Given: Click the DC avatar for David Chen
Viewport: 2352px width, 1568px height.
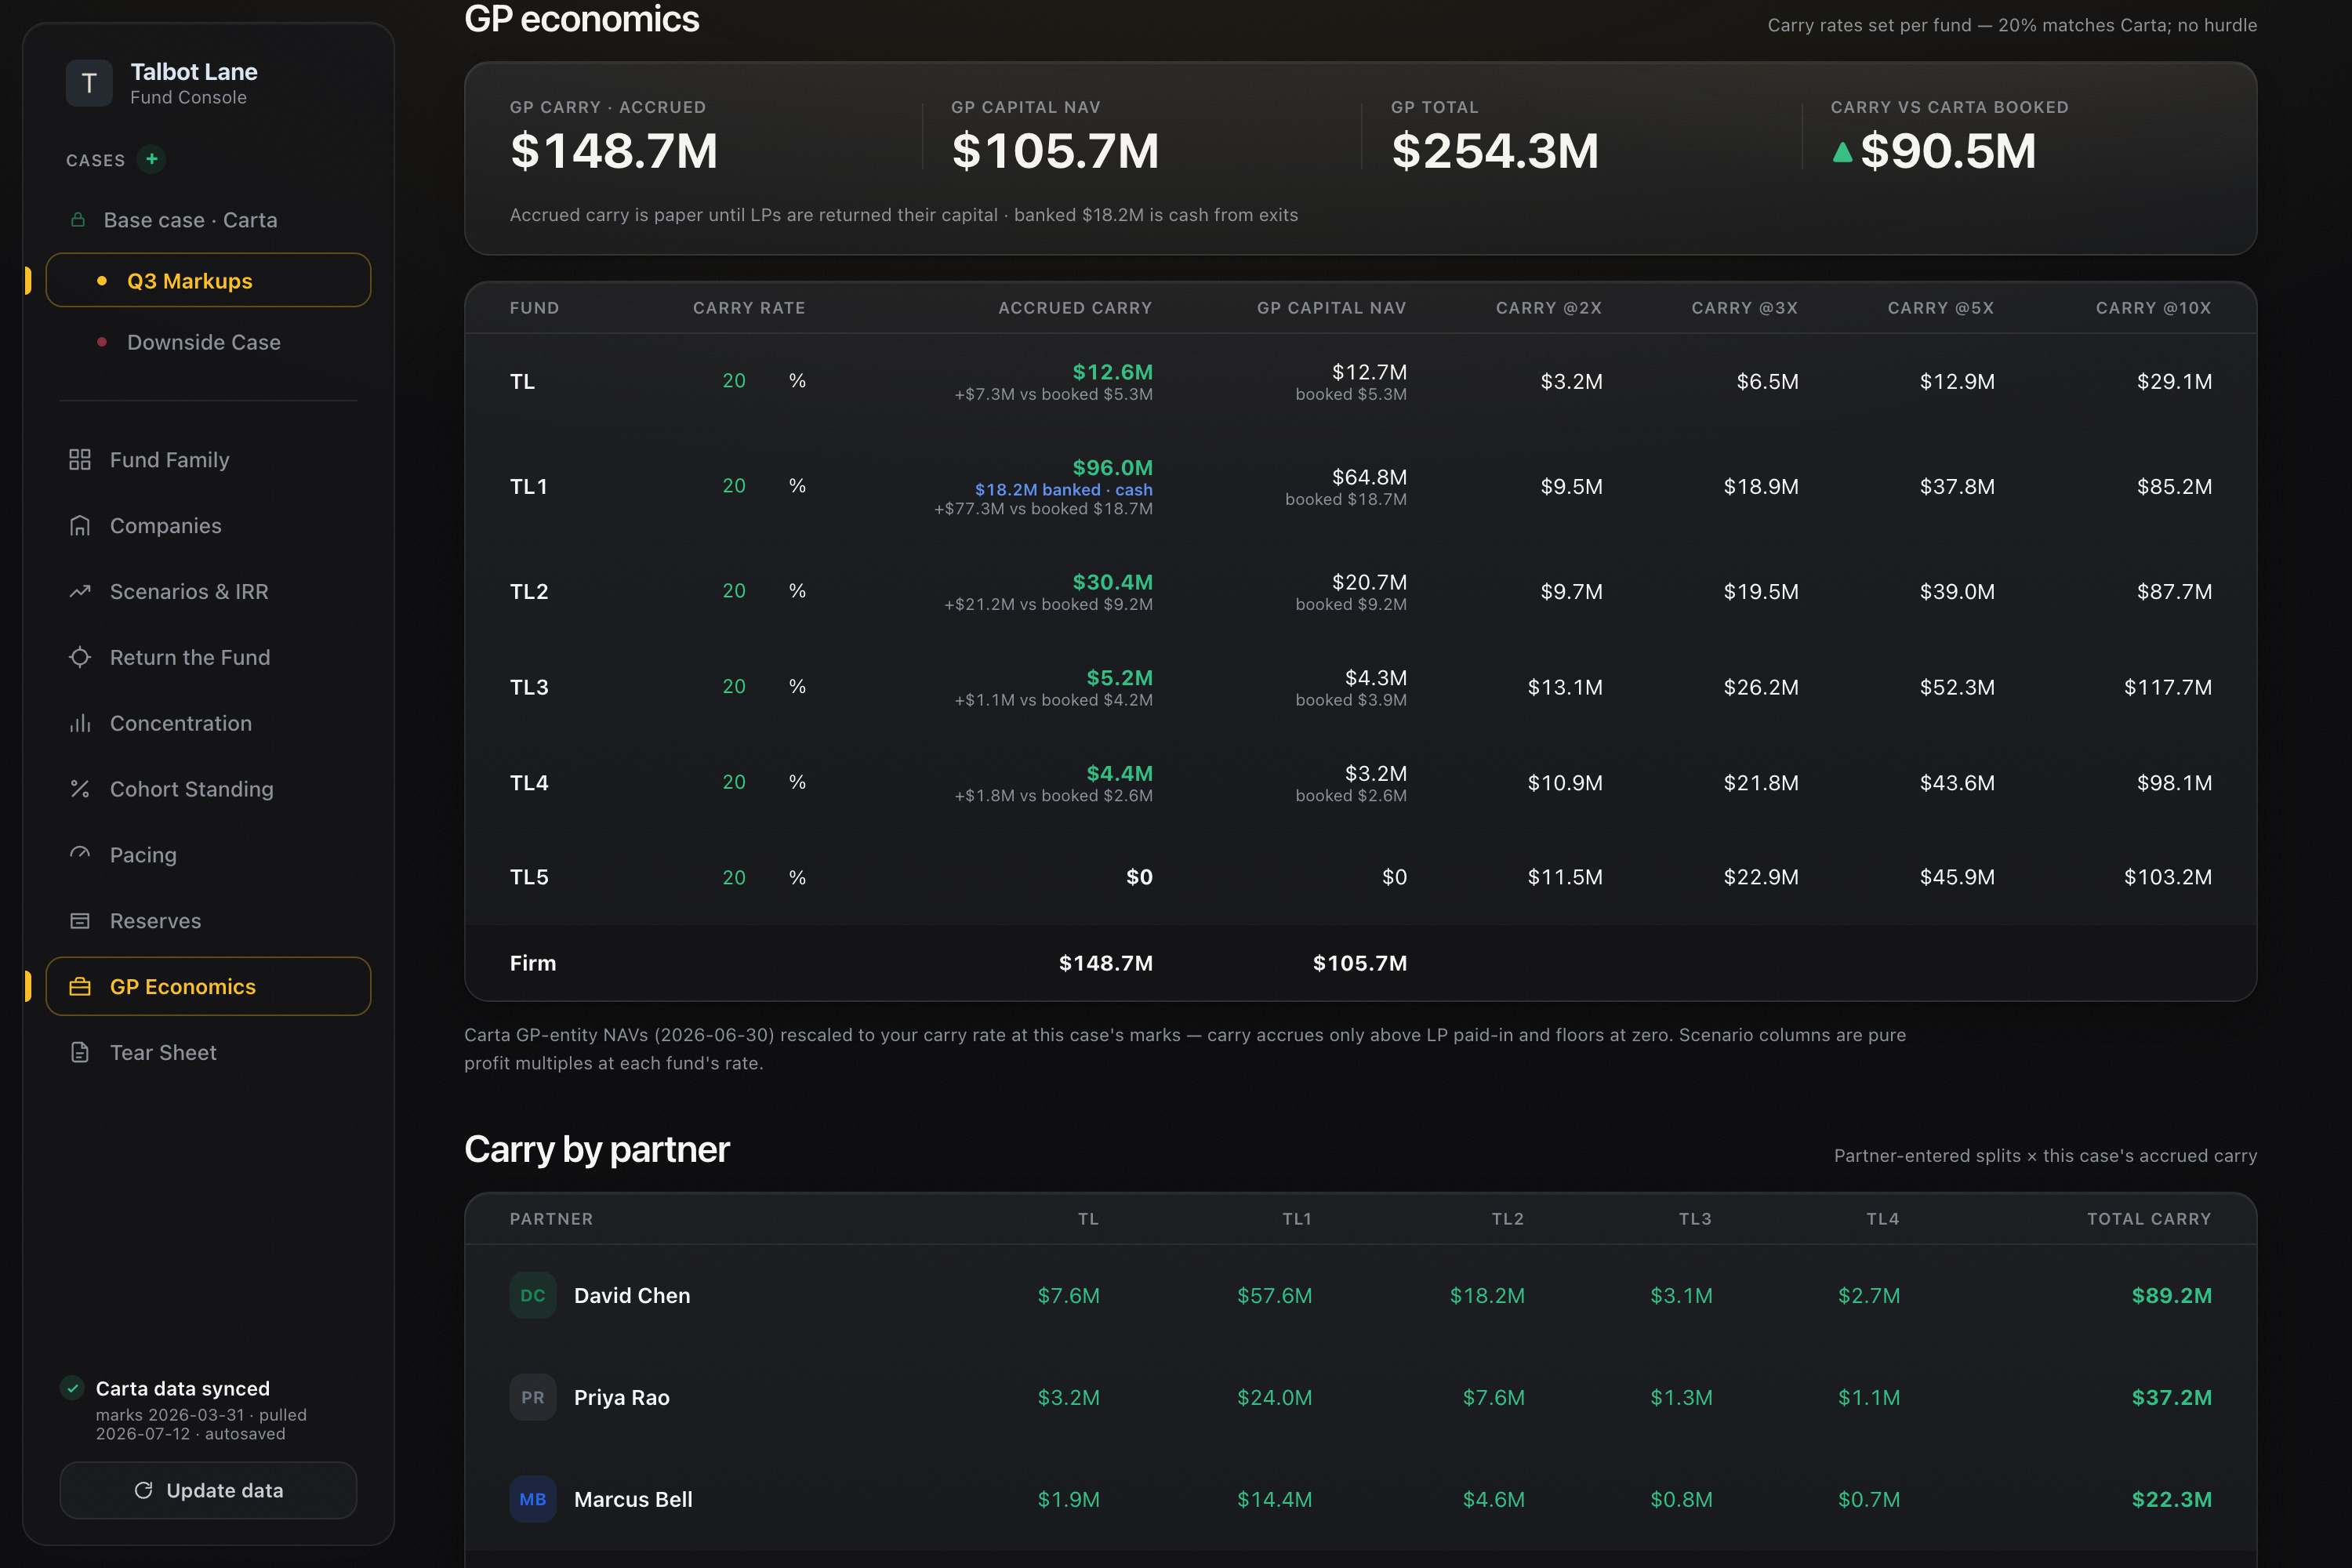Looking at the screenshot, I should pyautogui.click(x=533, y=1295).
